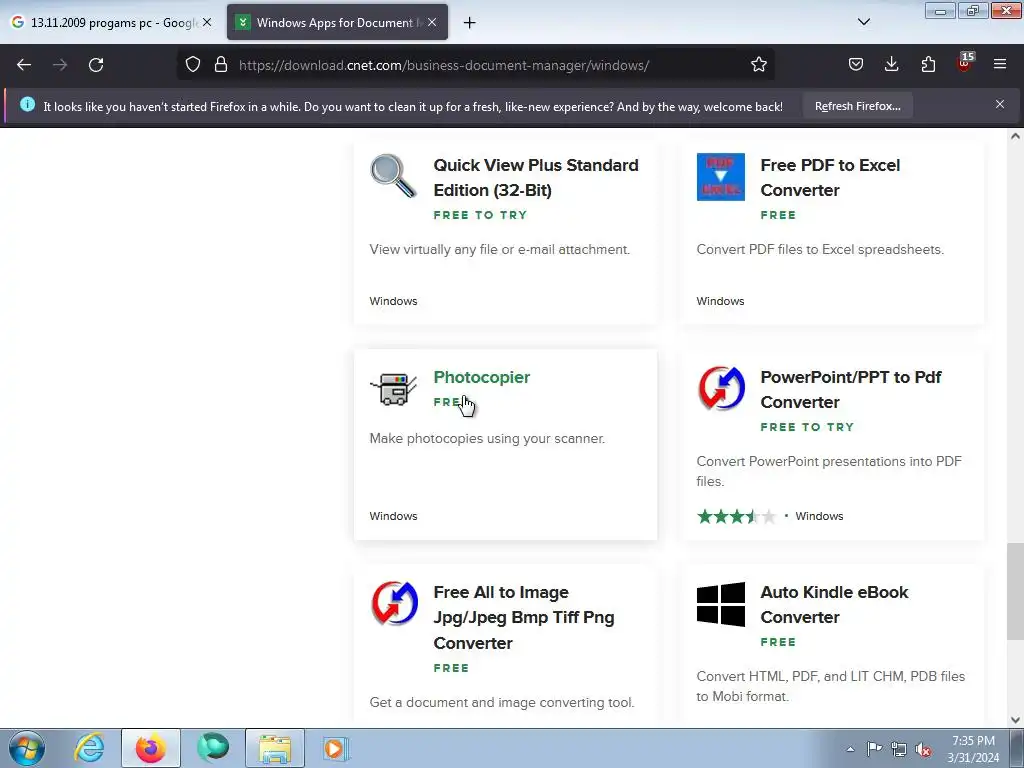Click the vertical scrollbar thumb

tap(1015, 592)
